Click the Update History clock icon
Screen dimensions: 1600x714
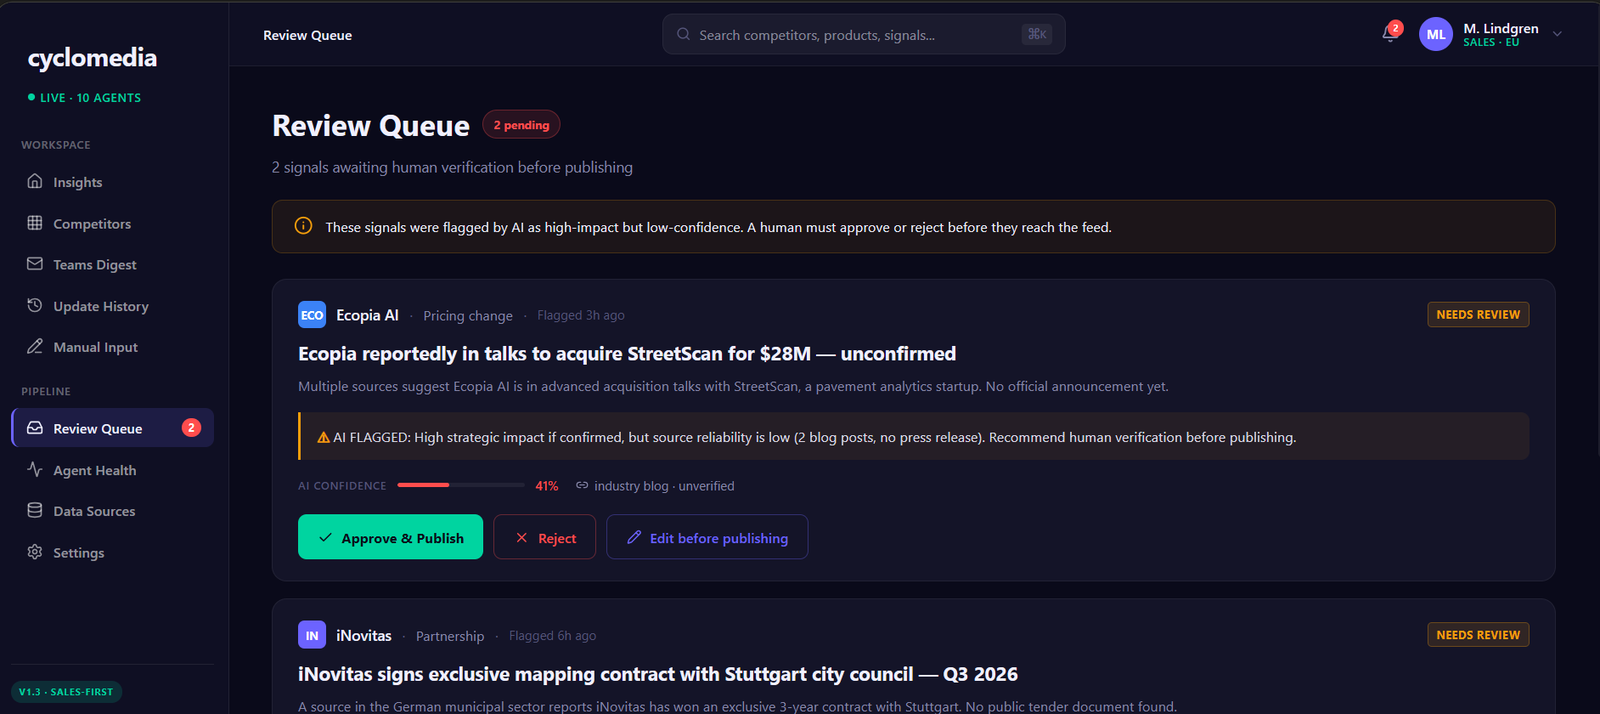point(35,305)
